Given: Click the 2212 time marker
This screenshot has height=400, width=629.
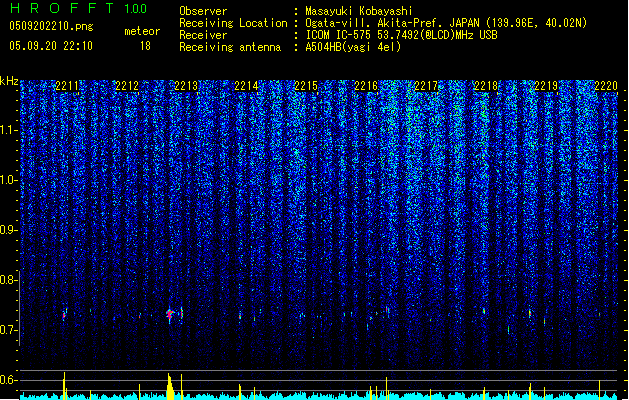Looking at the screenshot, I should coord(127,86).
